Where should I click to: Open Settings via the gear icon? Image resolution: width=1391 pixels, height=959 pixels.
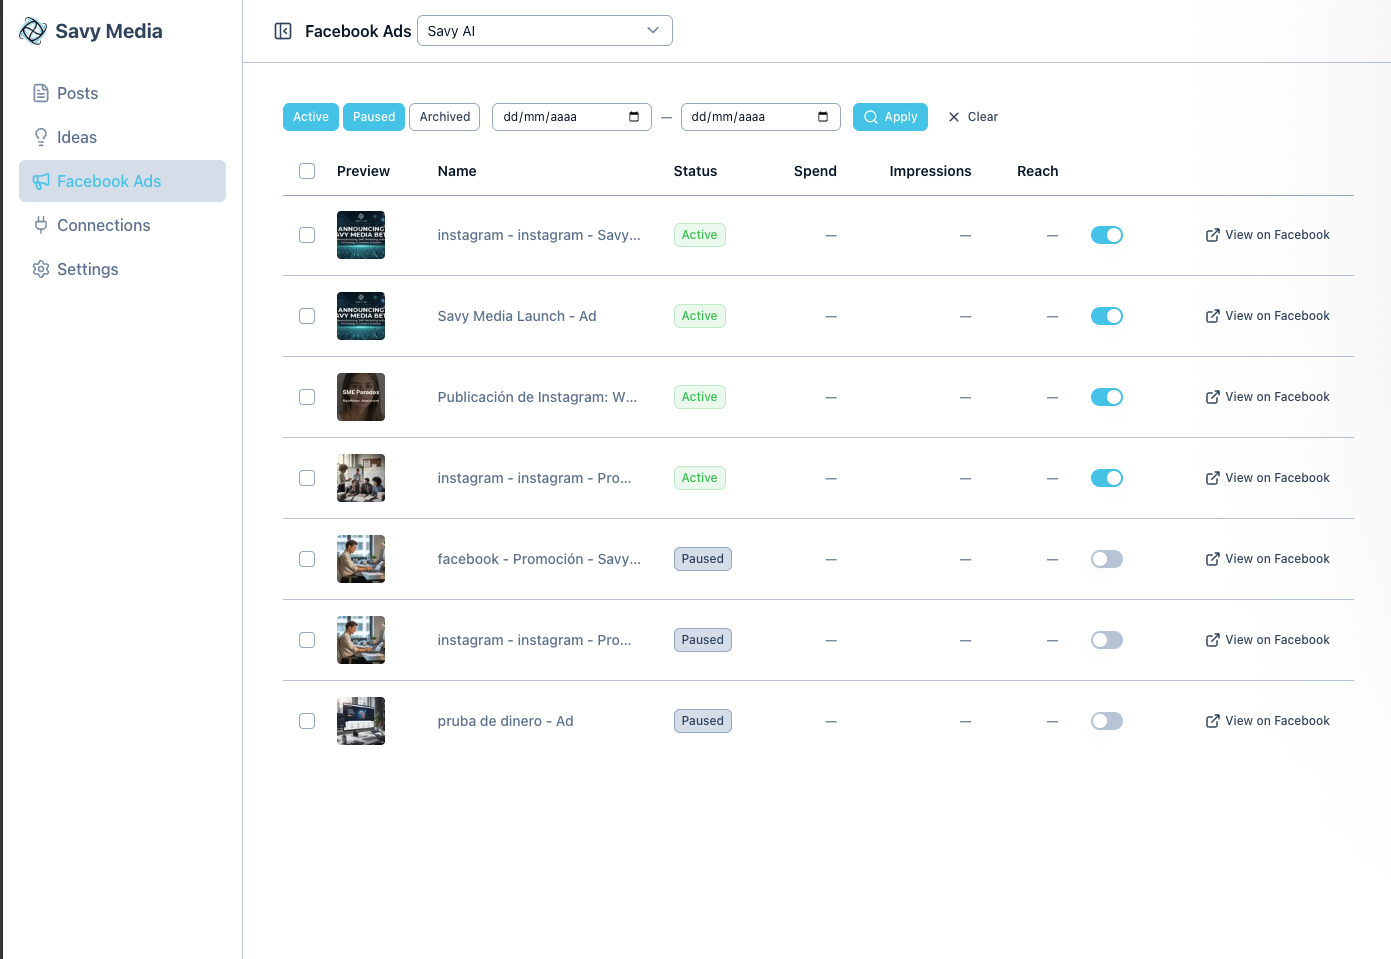coord(40,269)
